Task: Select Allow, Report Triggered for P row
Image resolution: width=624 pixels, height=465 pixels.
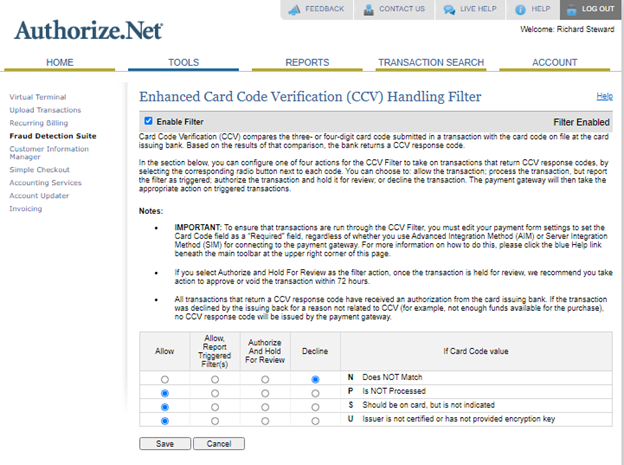Action: point(215,393)
